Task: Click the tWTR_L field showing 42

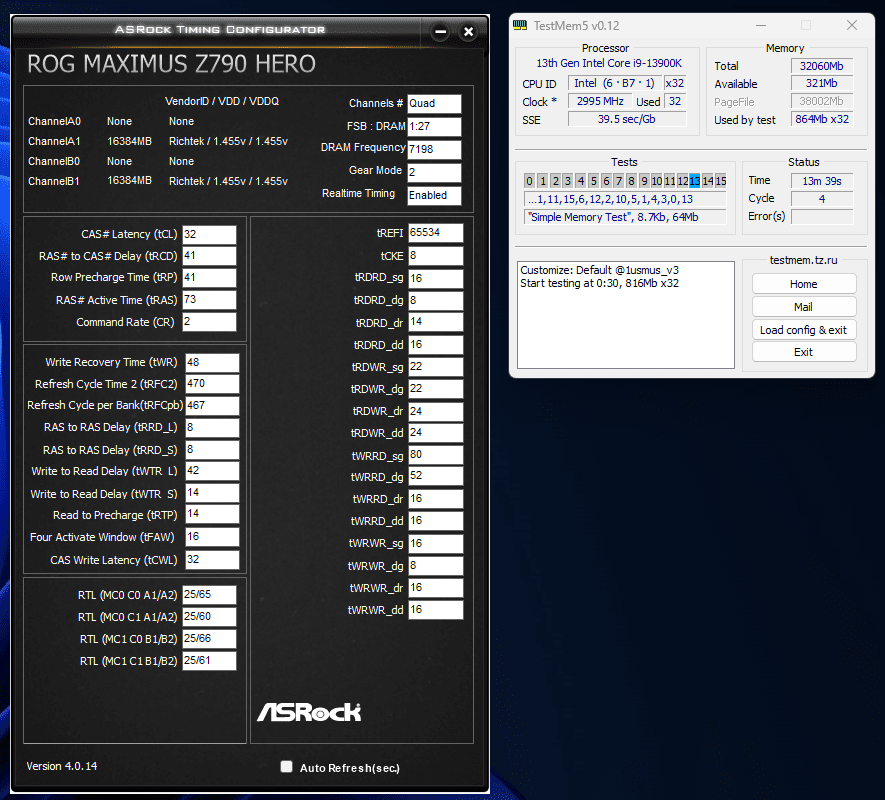Action: click(212, 471)
